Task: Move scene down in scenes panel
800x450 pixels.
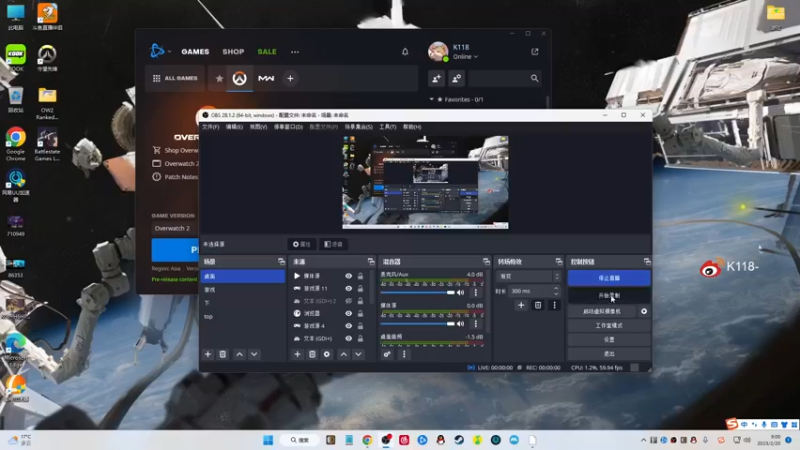Action: 254,354
